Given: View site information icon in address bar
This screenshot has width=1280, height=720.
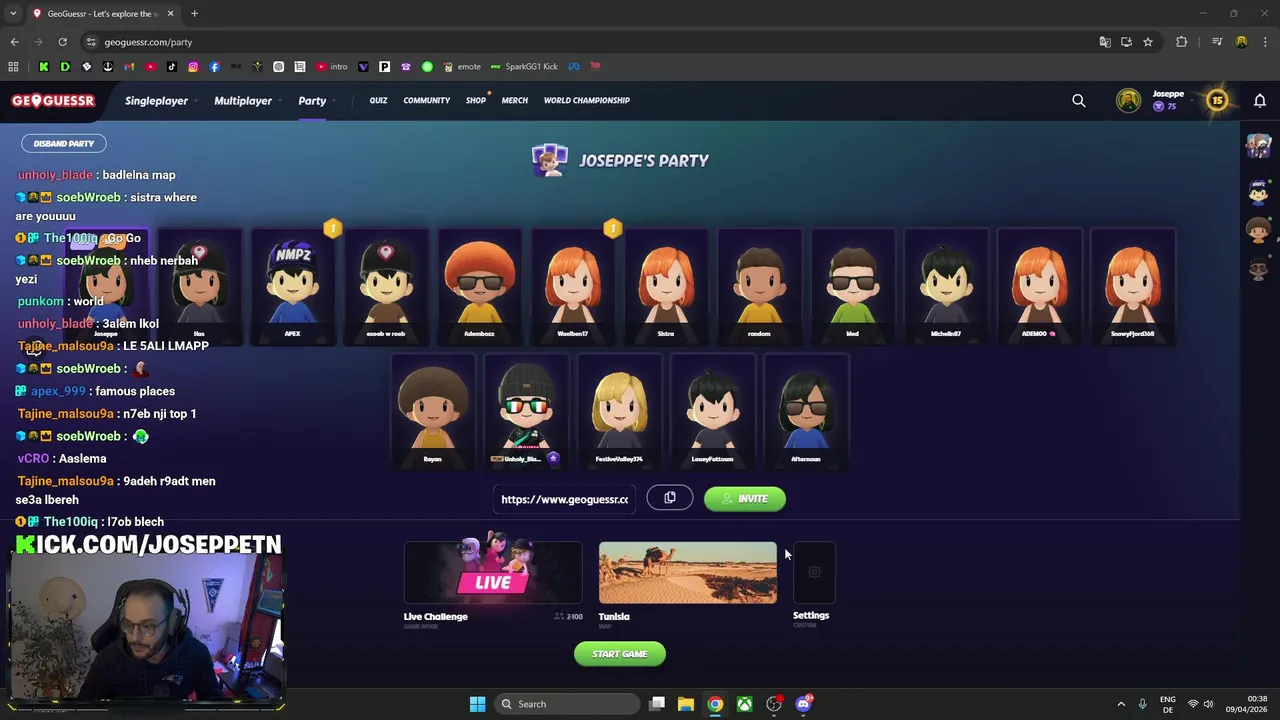Looking at the screenshot, I should coord(91,42).
